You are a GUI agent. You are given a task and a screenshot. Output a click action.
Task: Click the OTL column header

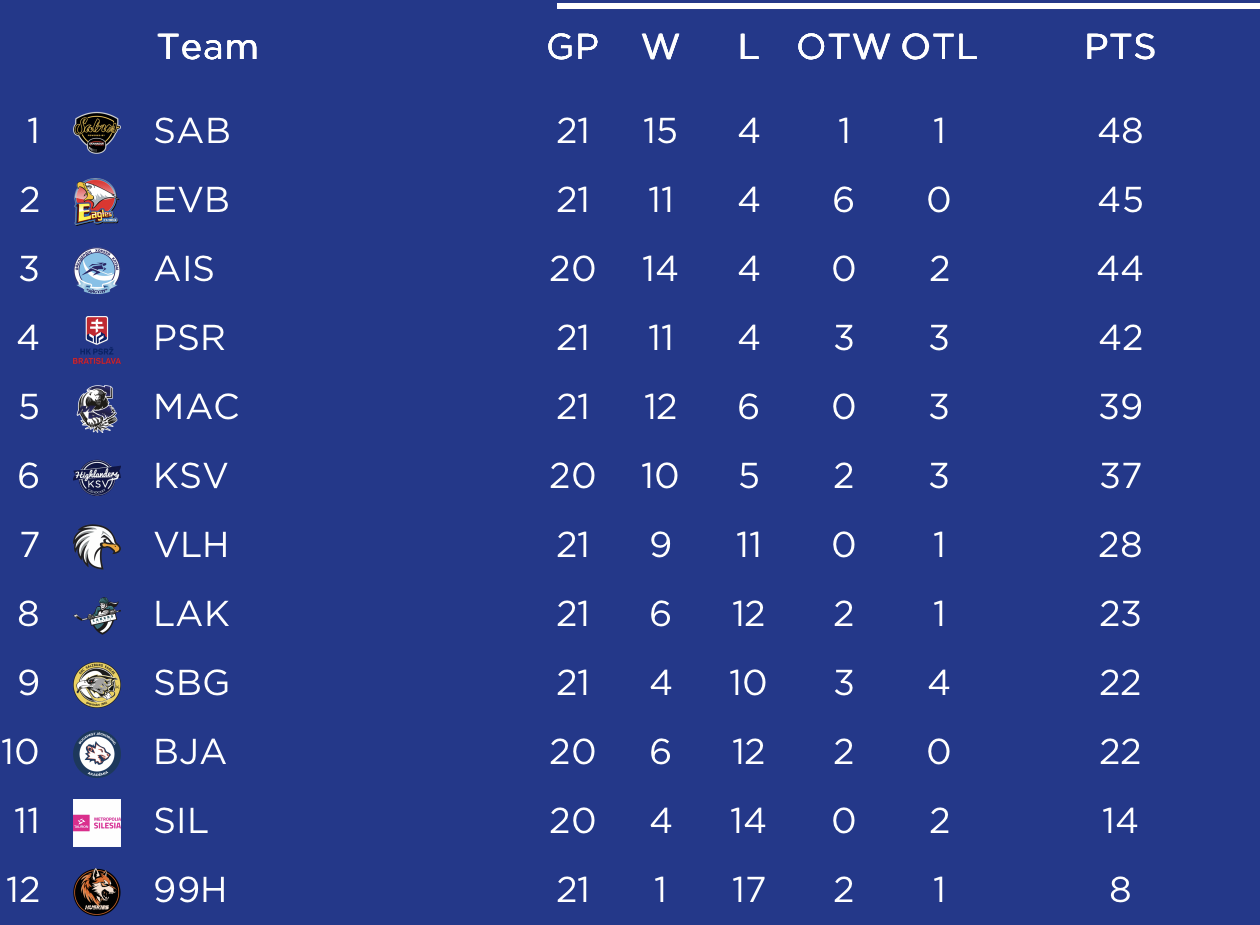click(x=939, y=47)
